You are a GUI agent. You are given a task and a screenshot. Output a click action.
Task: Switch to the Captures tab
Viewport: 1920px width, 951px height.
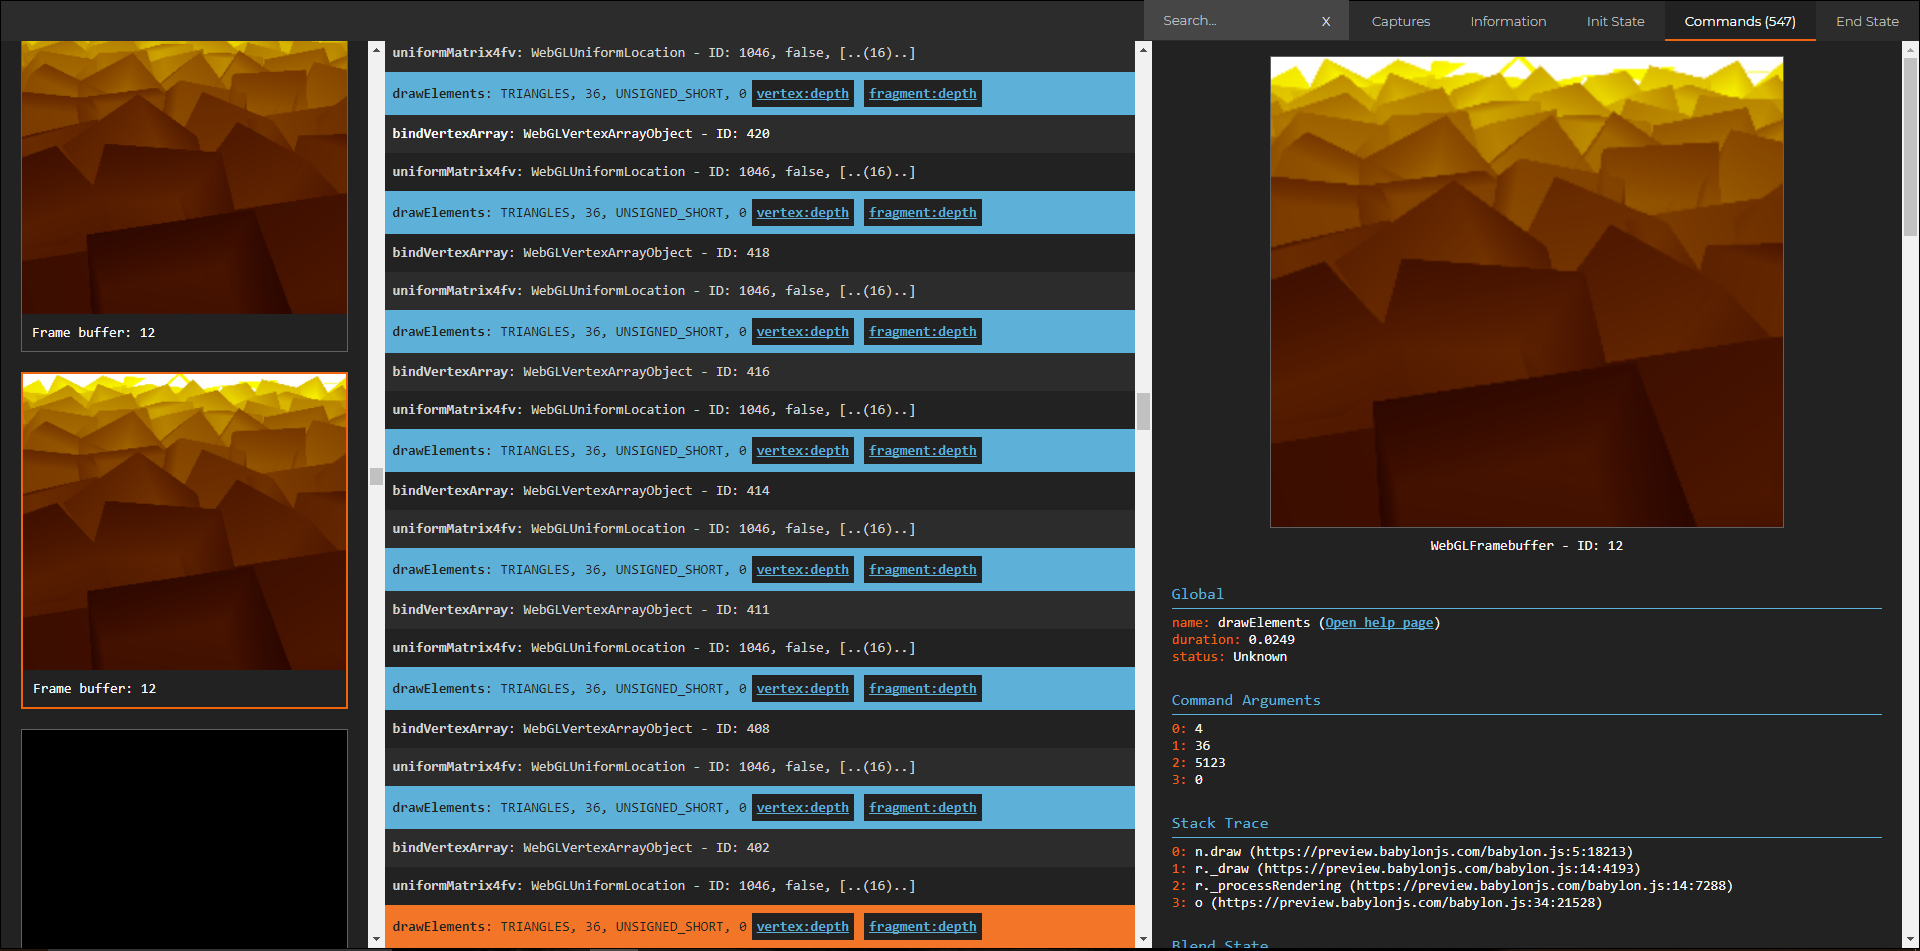coord(1400,21)
